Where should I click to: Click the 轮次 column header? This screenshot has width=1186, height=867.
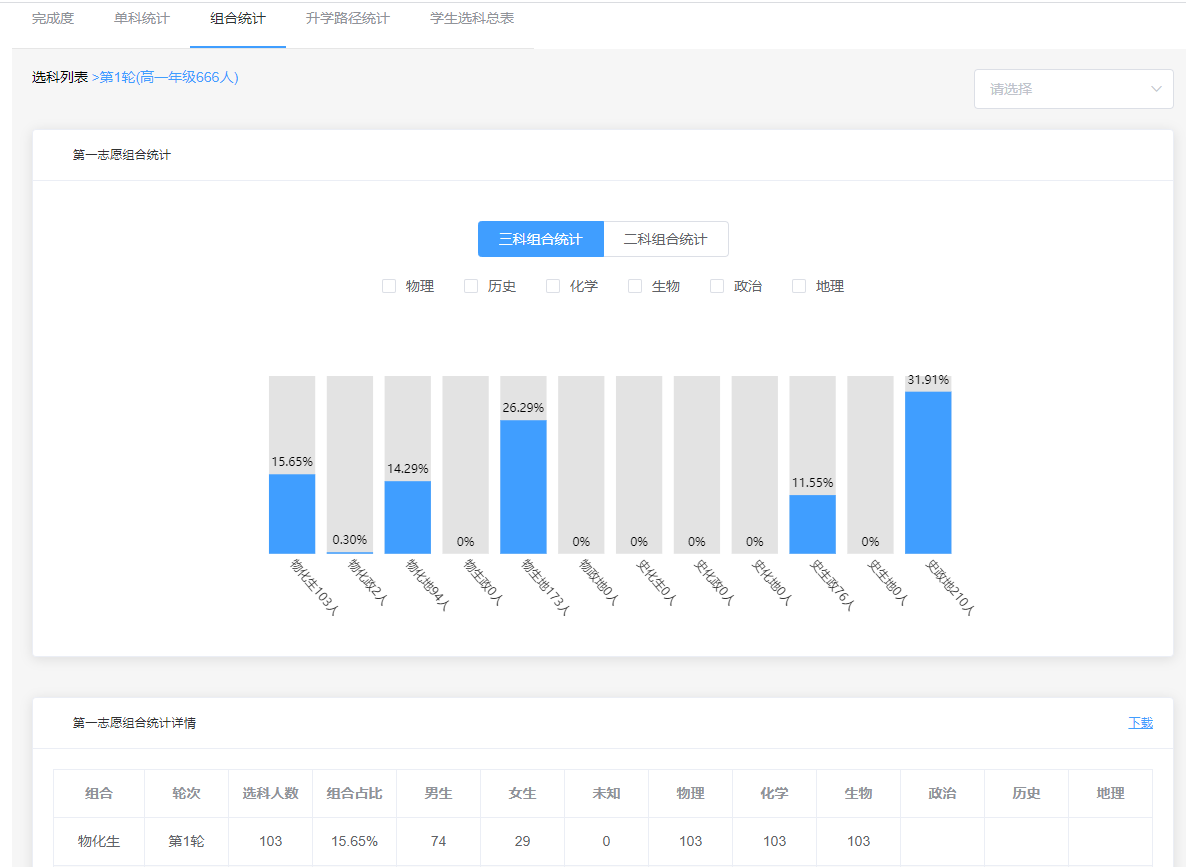coord(186,793)
